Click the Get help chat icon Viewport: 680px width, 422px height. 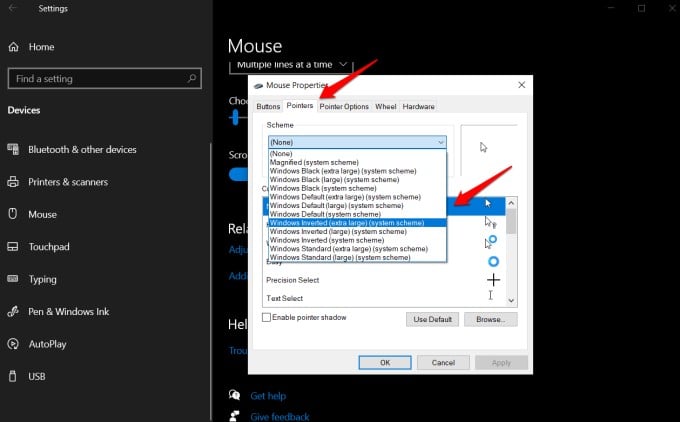click(235, 395)
